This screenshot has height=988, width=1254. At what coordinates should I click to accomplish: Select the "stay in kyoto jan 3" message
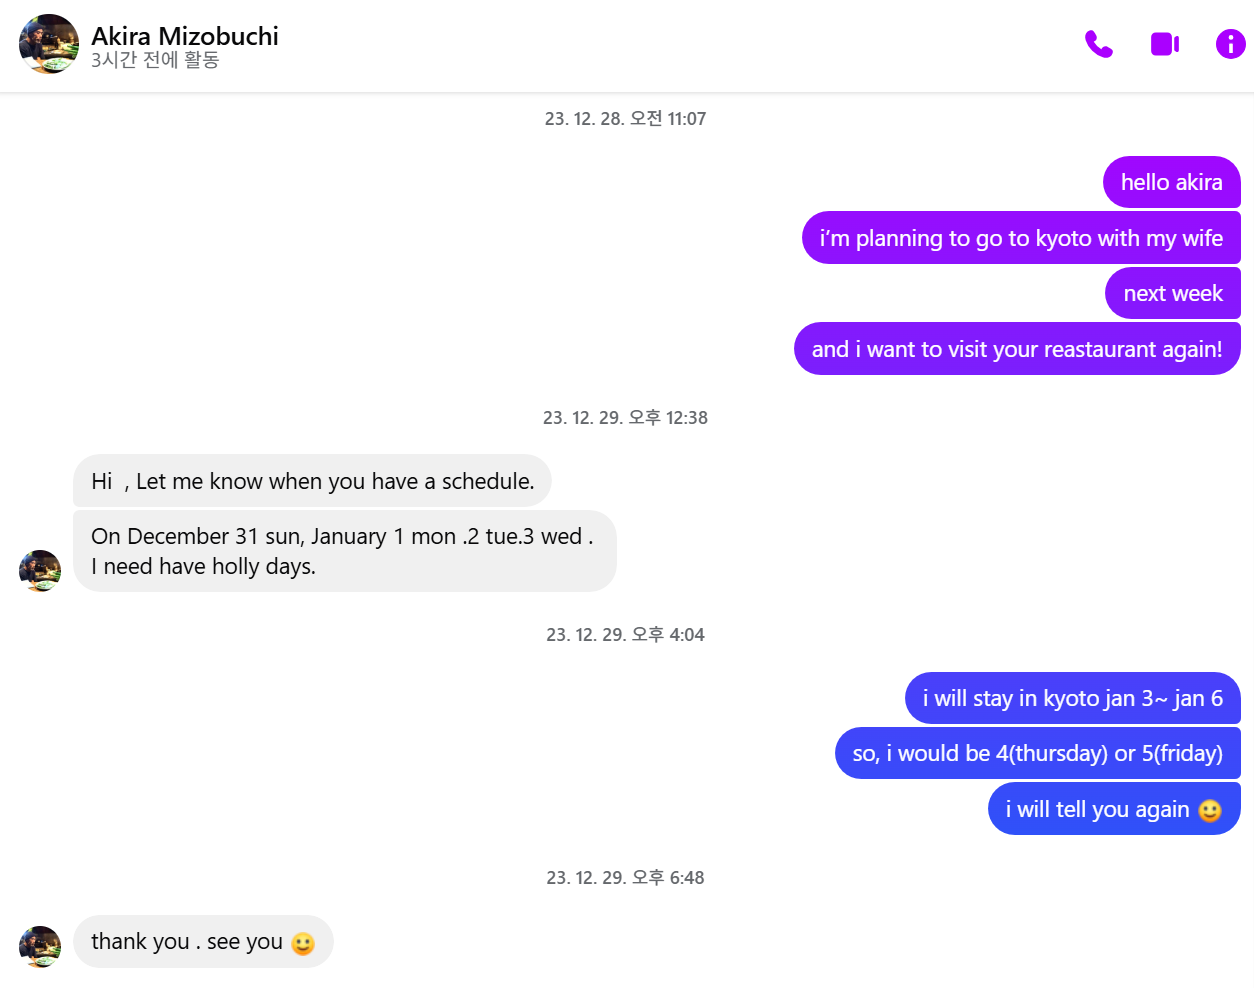(1072, 698)
